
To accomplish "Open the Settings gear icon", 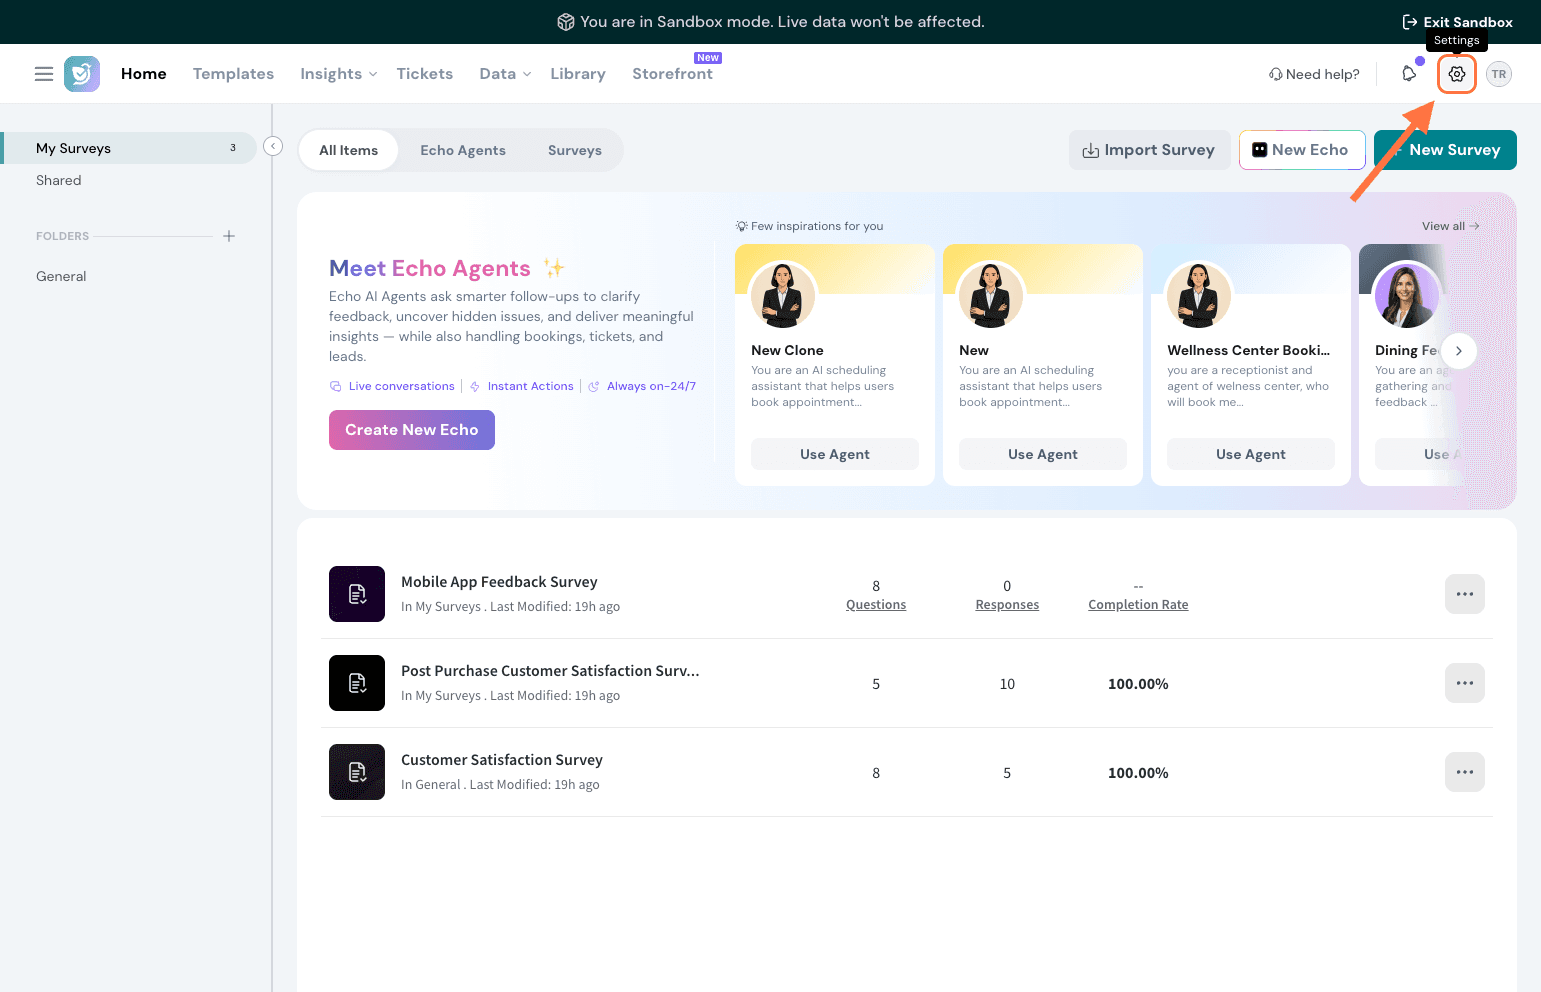I will (1456, 74).
